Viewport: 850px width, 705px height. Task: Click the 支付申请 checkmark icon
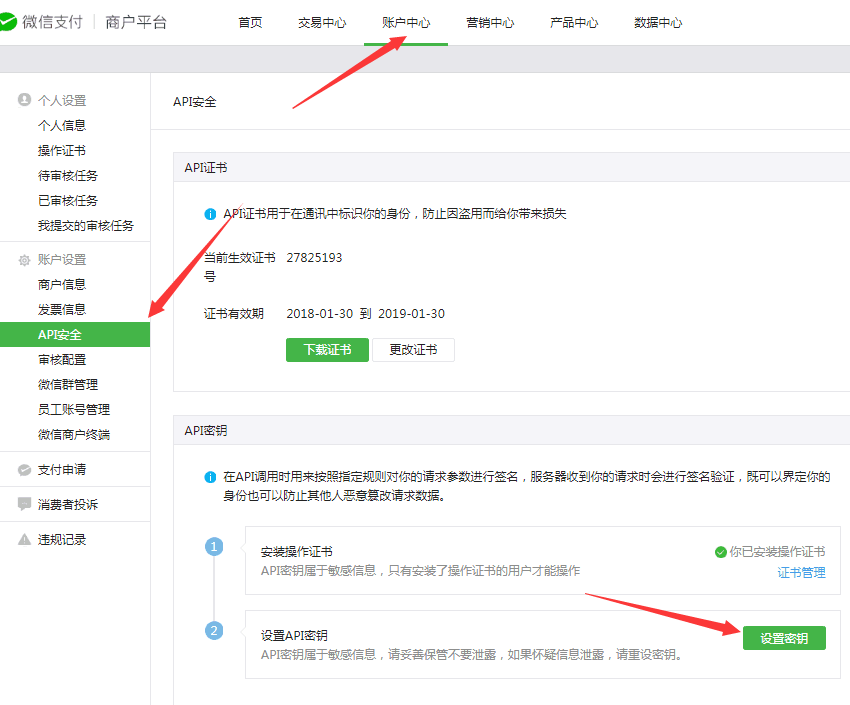pos(24,470)
